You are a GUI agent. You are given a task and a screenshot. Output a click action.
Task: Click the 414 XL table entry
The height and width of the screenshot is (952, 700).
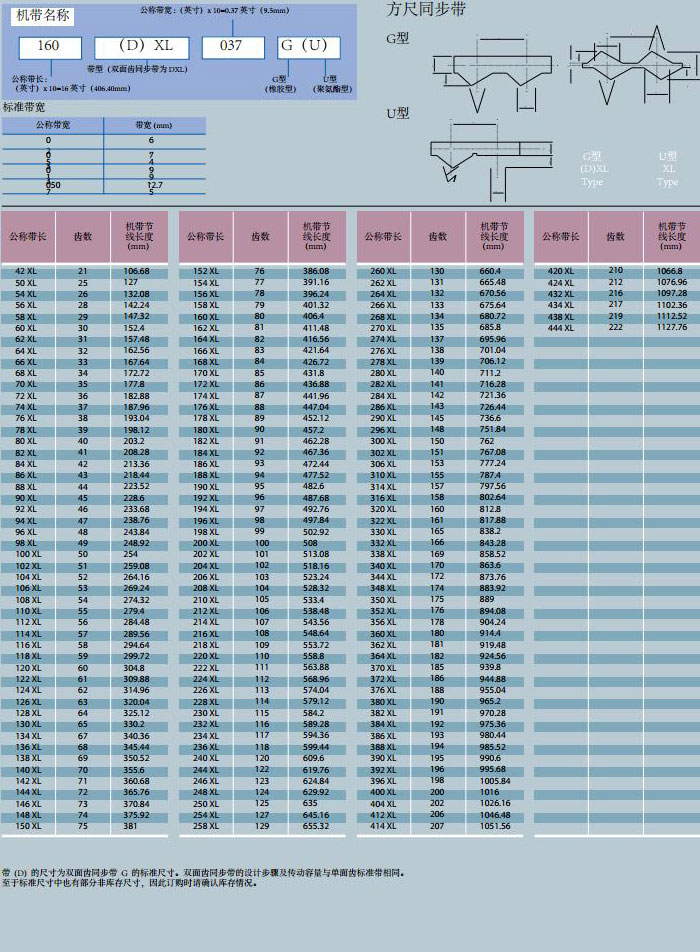(x=384, y=826)
